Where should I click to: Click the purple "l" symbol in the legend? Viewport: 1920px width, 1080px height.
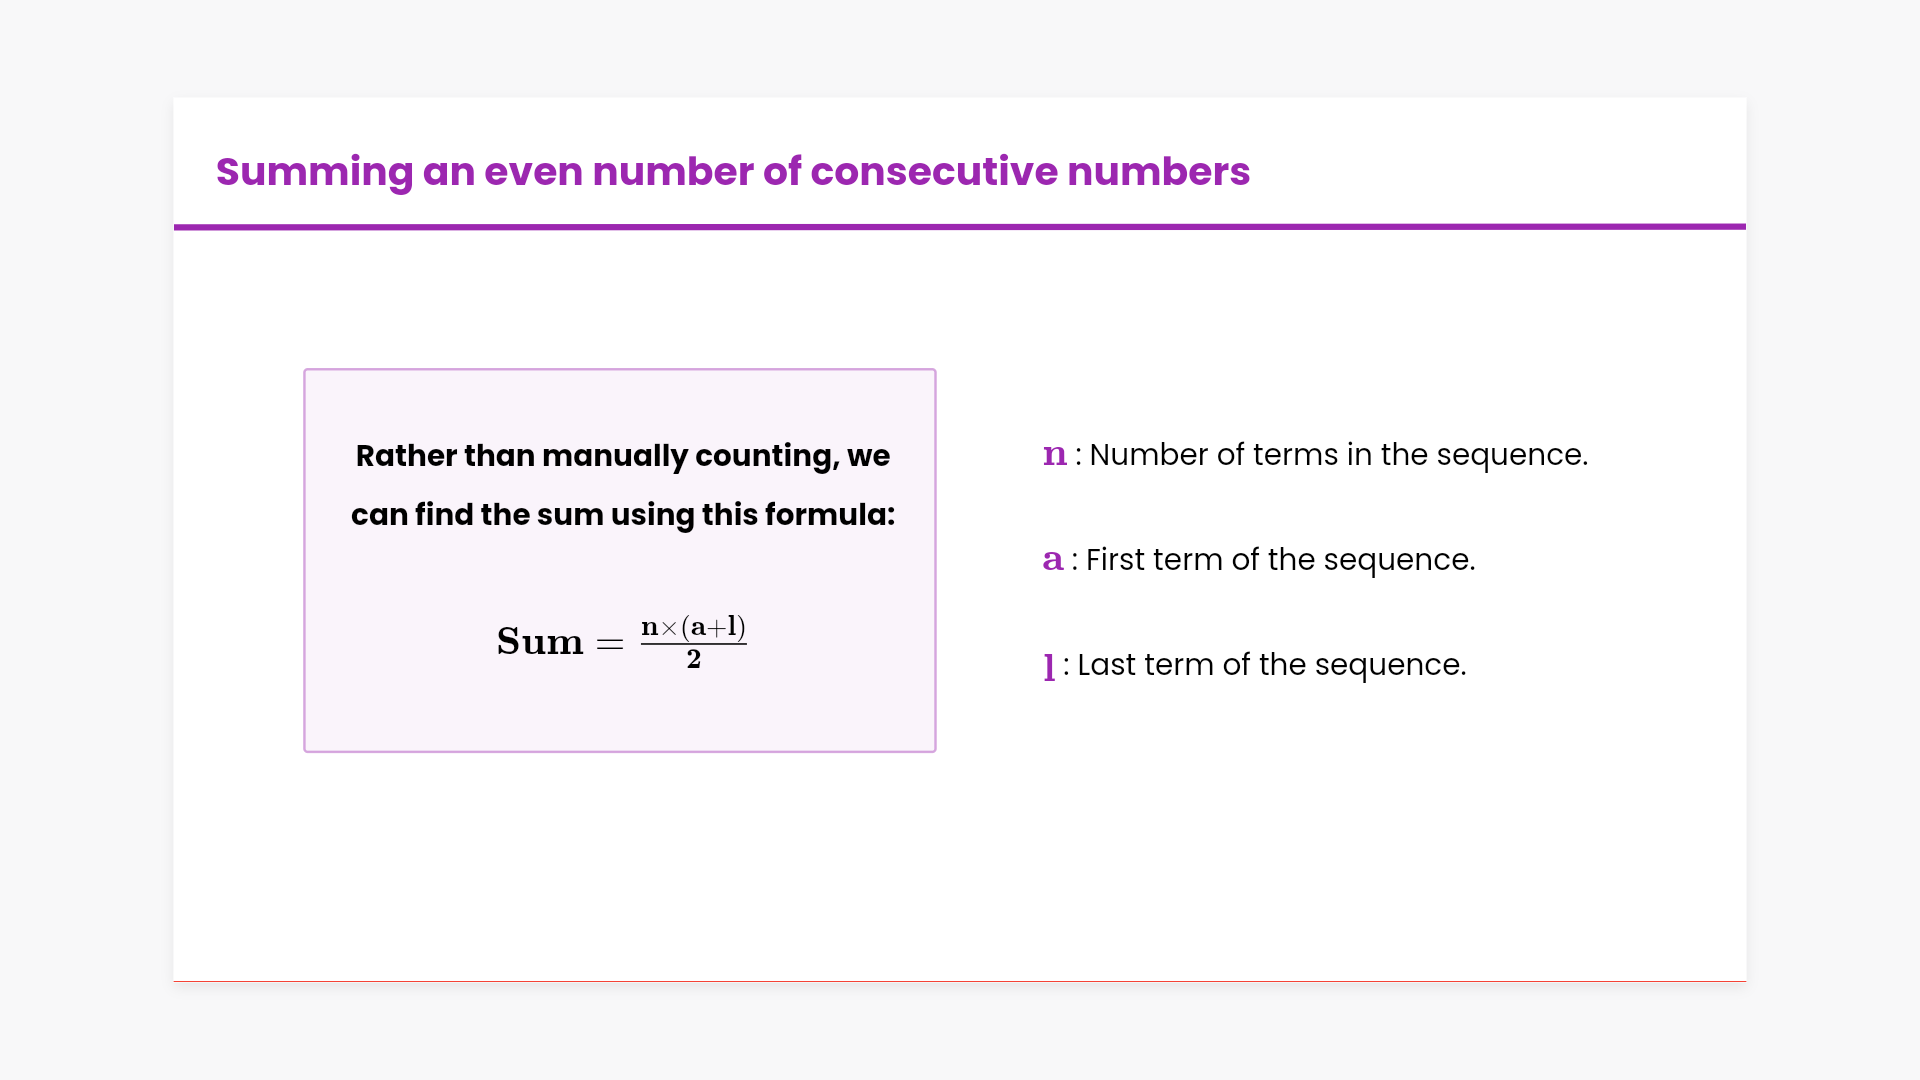pyautogui.click(x=1049, y=665)
